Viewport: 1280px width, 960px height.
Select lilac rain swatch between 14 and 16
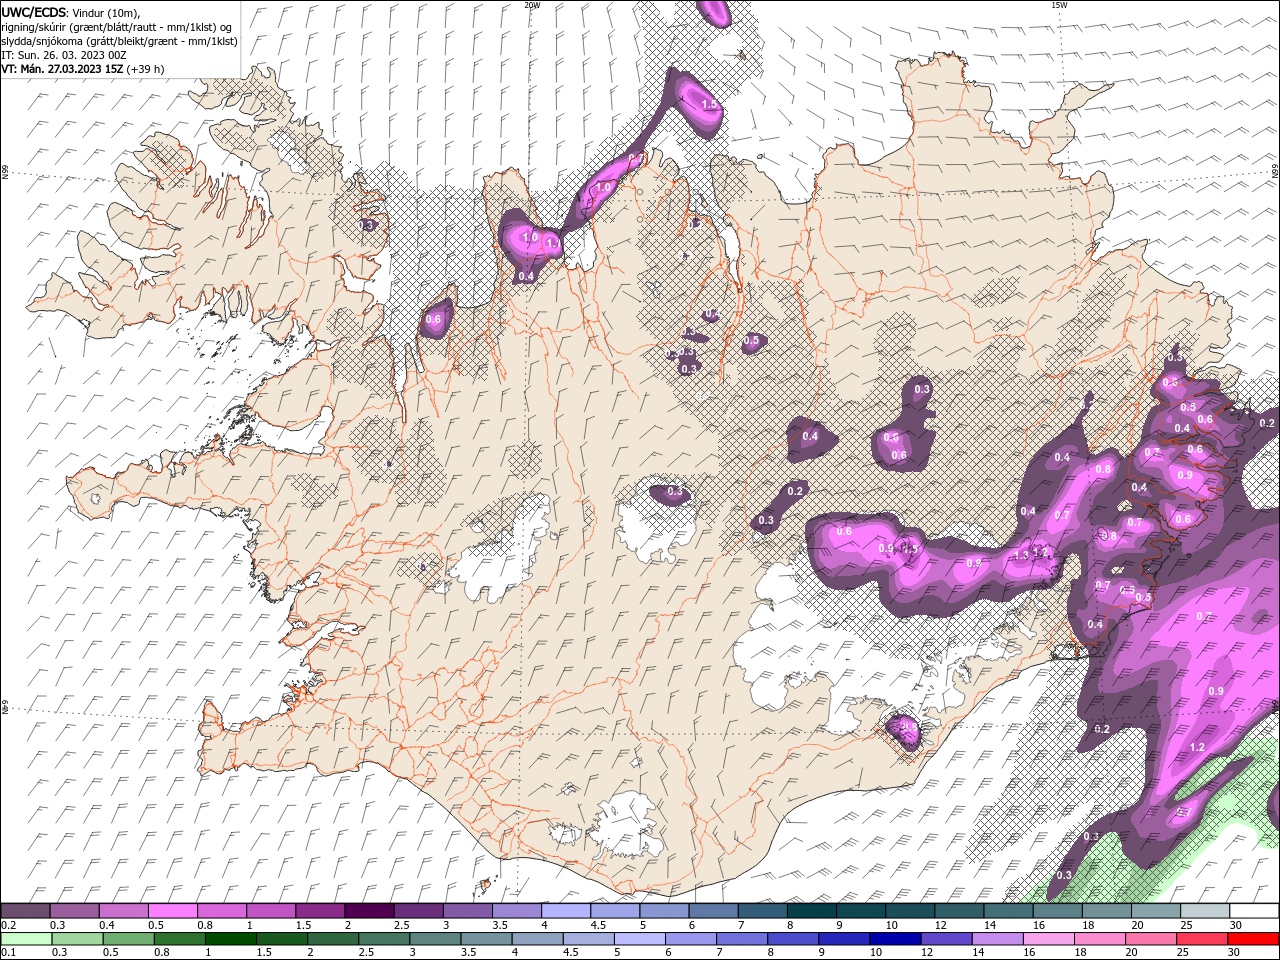point(996,938)
